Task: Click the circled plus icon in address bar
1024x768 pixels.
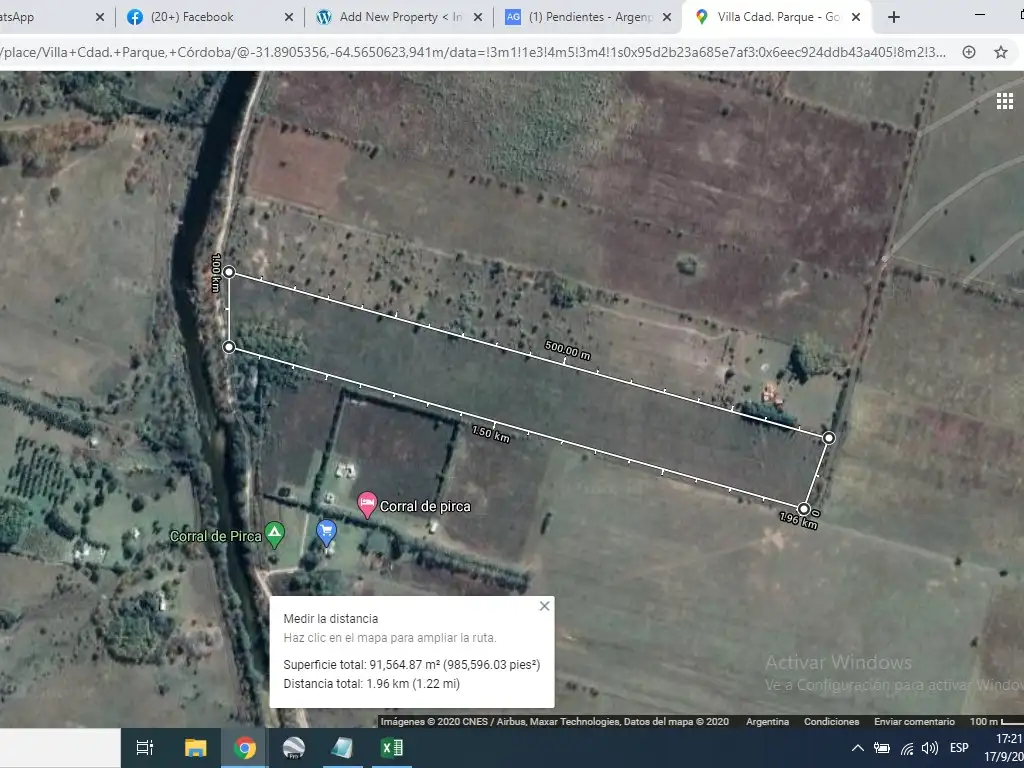Action: (x=969, y=52)
